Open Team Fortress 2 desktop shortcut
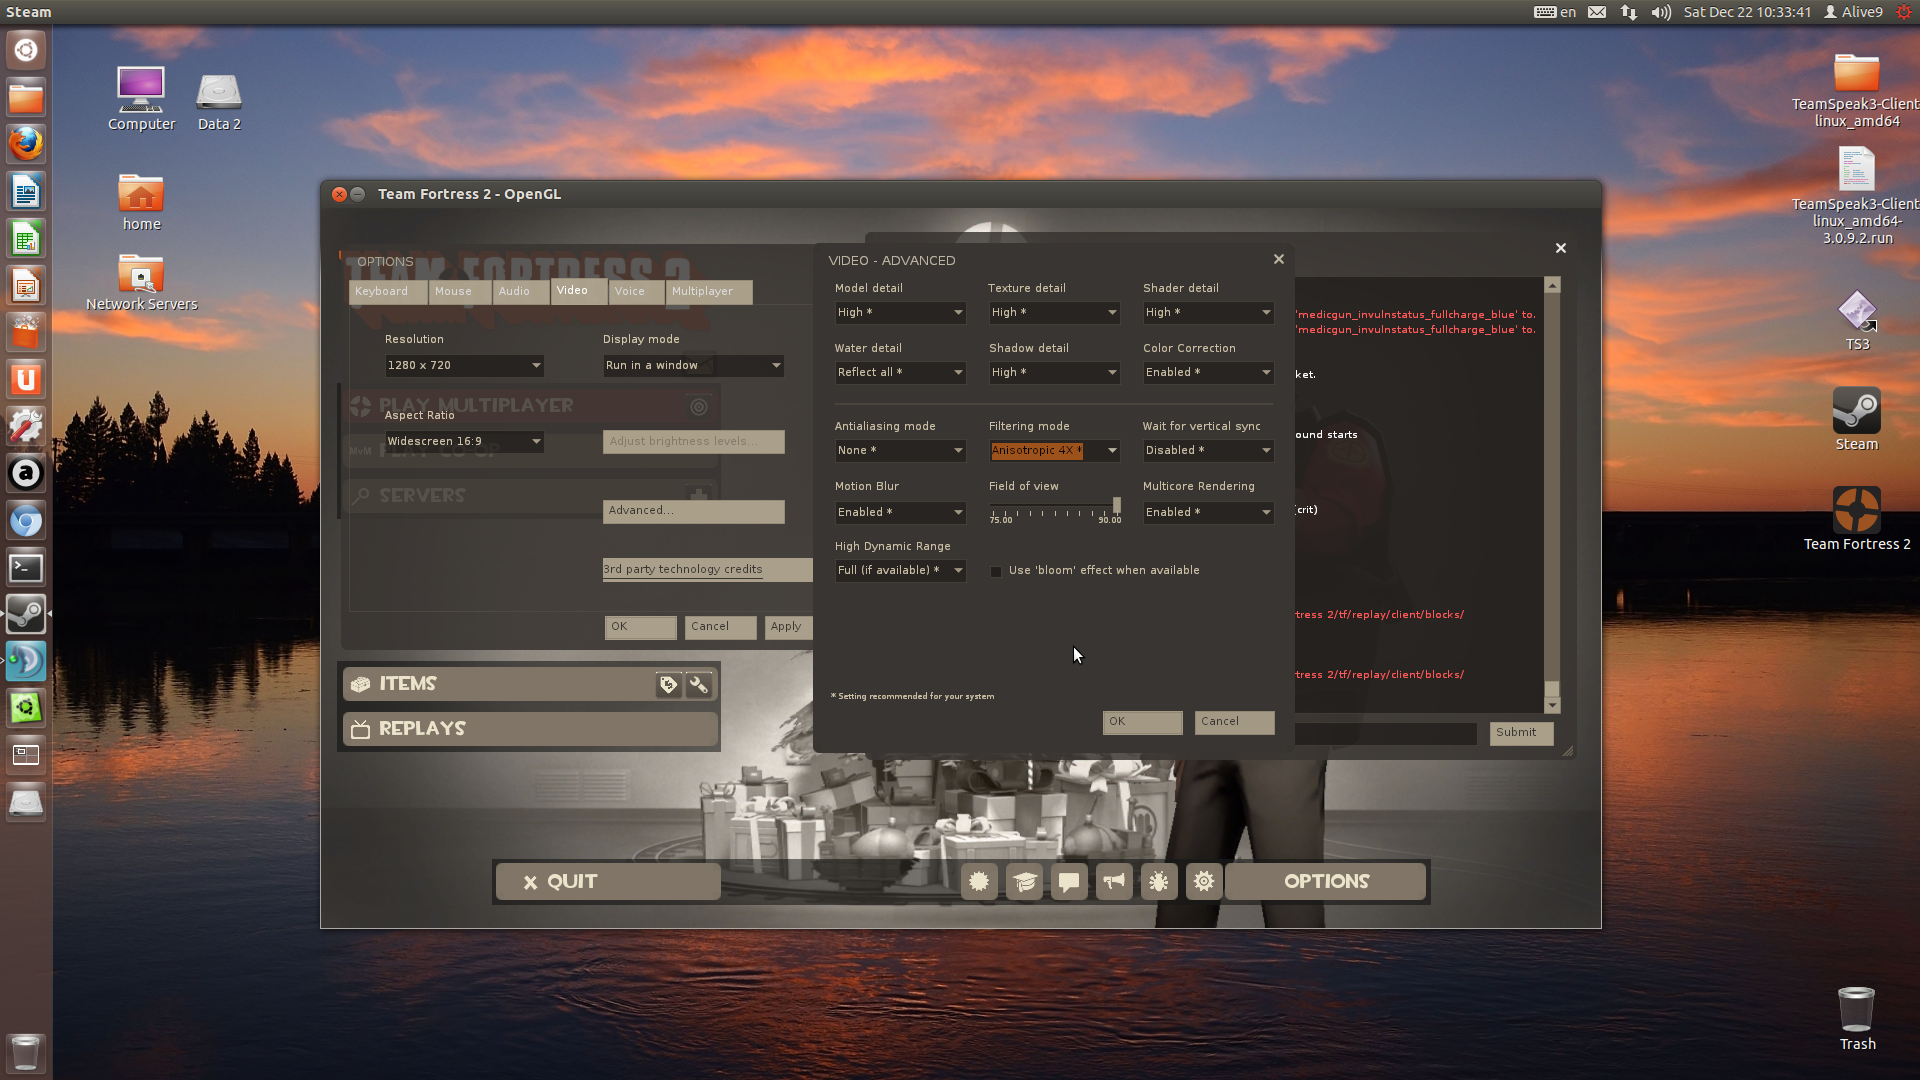This screenshot has height=1080, width=1920. [x=1856, y=511]
